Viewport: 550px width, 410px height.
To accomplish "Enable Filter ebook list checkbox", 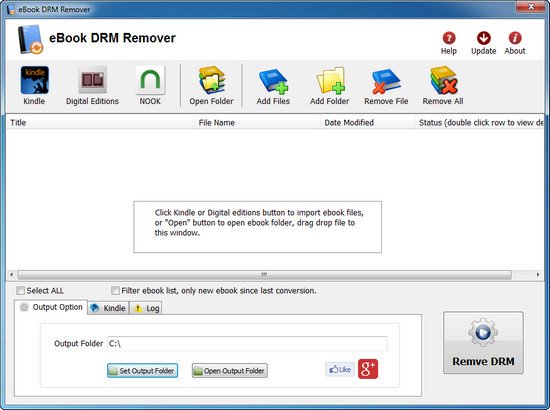I will coord(115,290).
